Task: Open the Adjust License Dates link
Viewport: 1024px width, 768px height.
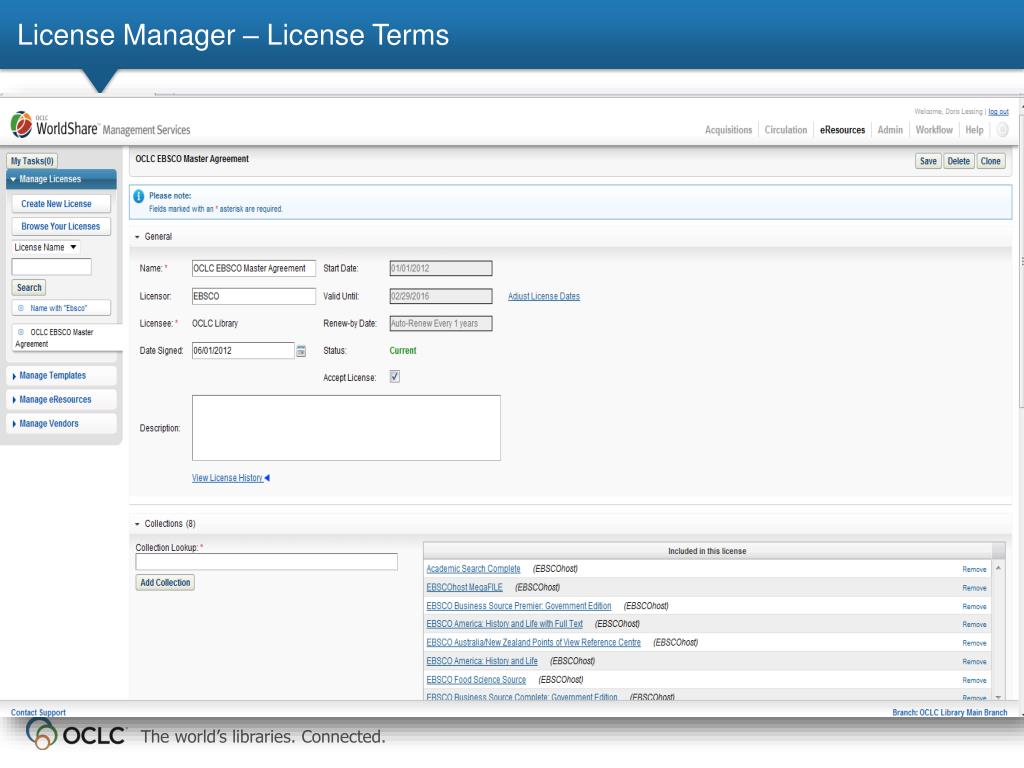Action: click(544, 296)
